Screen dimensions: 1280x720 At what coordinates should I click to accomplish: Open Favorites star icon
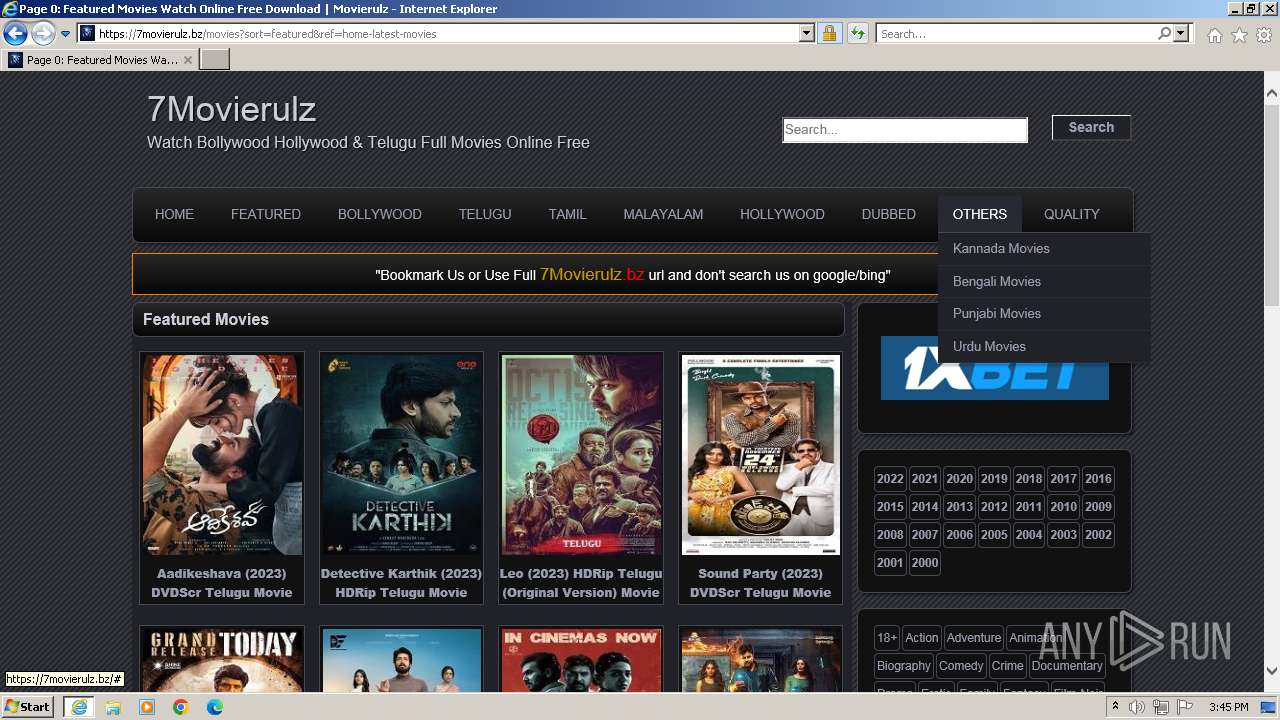[x=1239, y=34]
